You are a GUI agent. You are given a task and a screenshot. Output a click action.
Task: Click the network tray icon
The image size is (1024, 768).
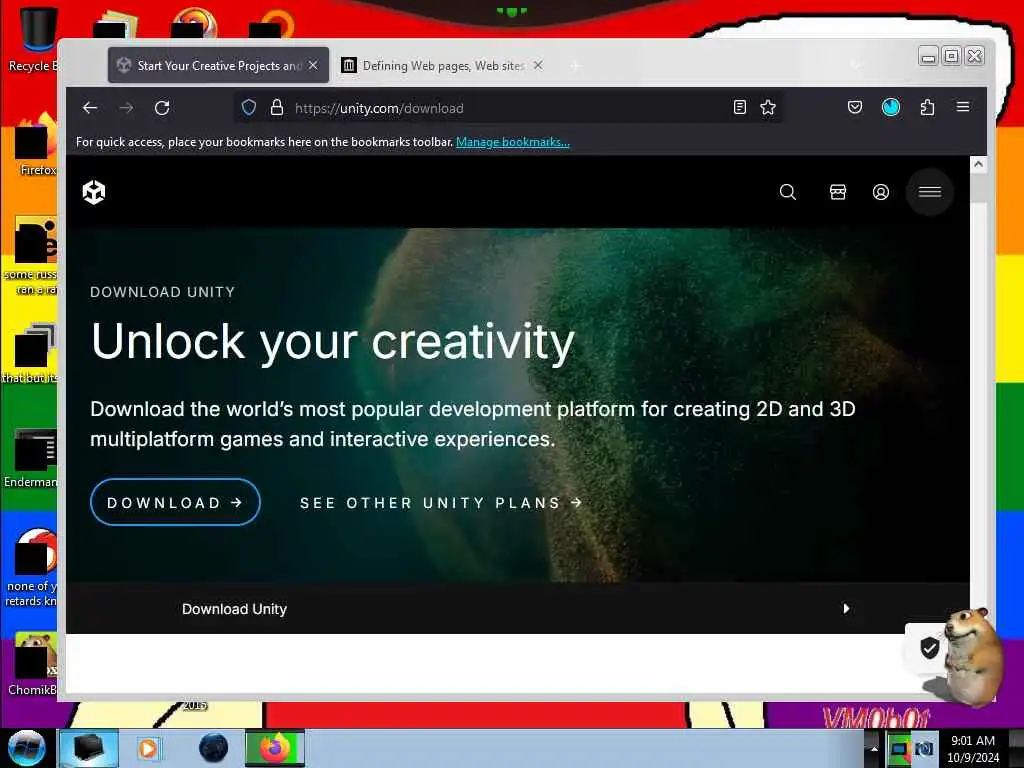pyautogui.click(x=899, y=750)
